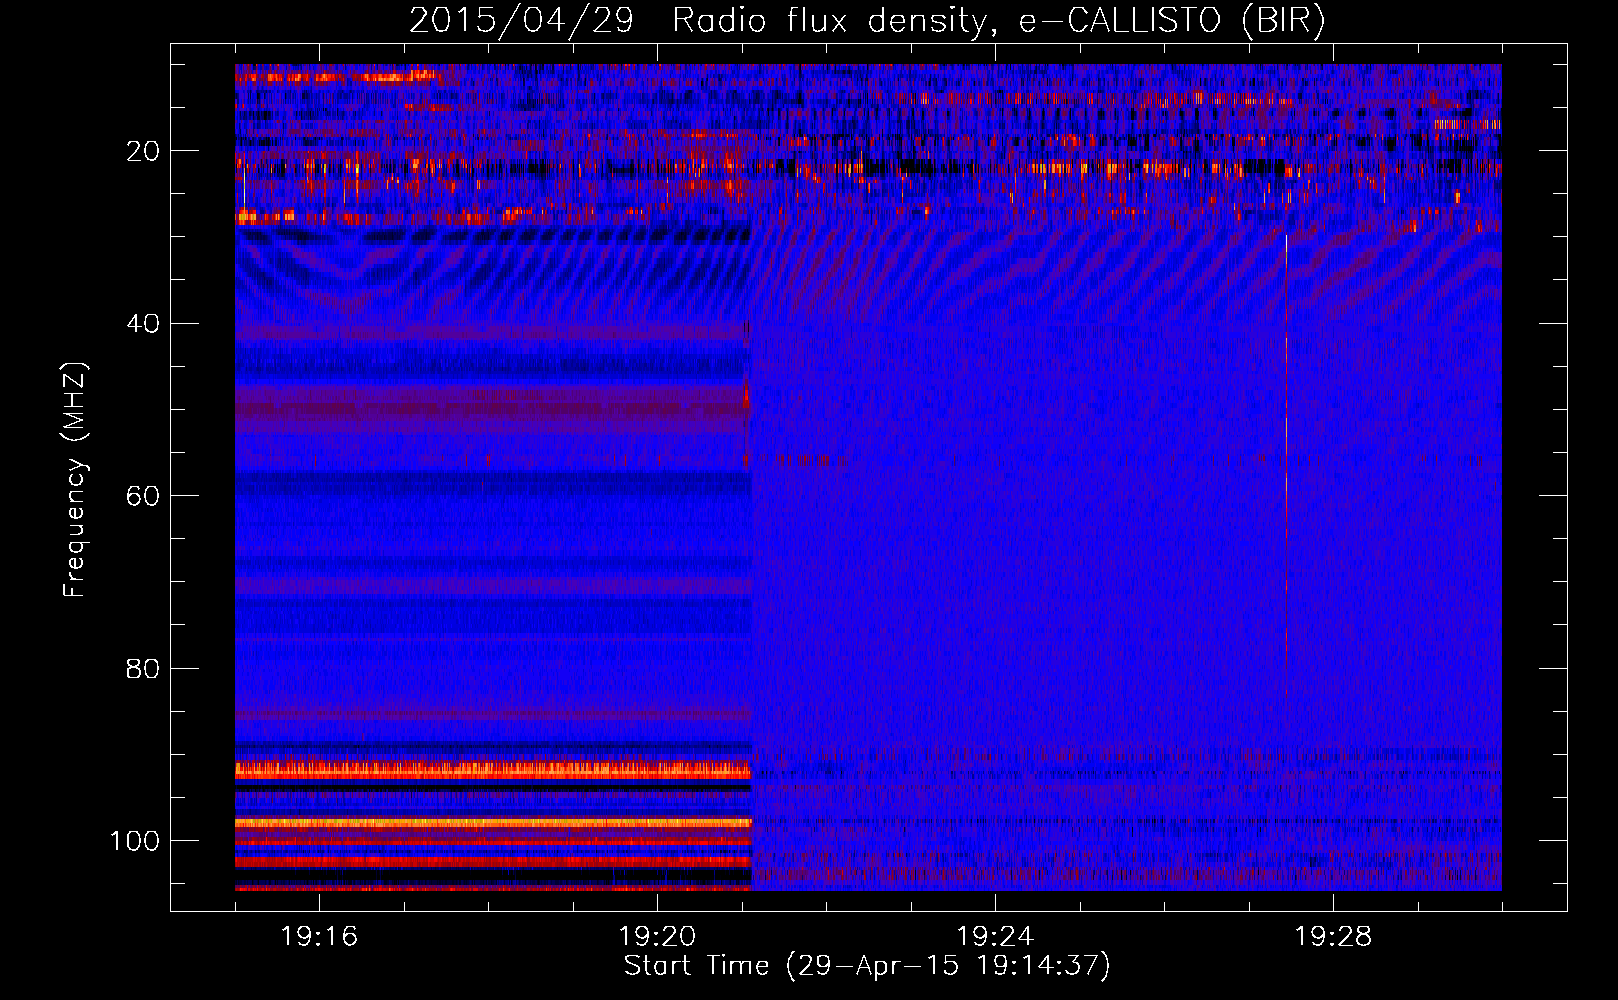Click the 'Start Time (29-Apr-15 19:14:37)' label
The width and height of the screenshot is (1618, 1000).
tap(867, 966)
